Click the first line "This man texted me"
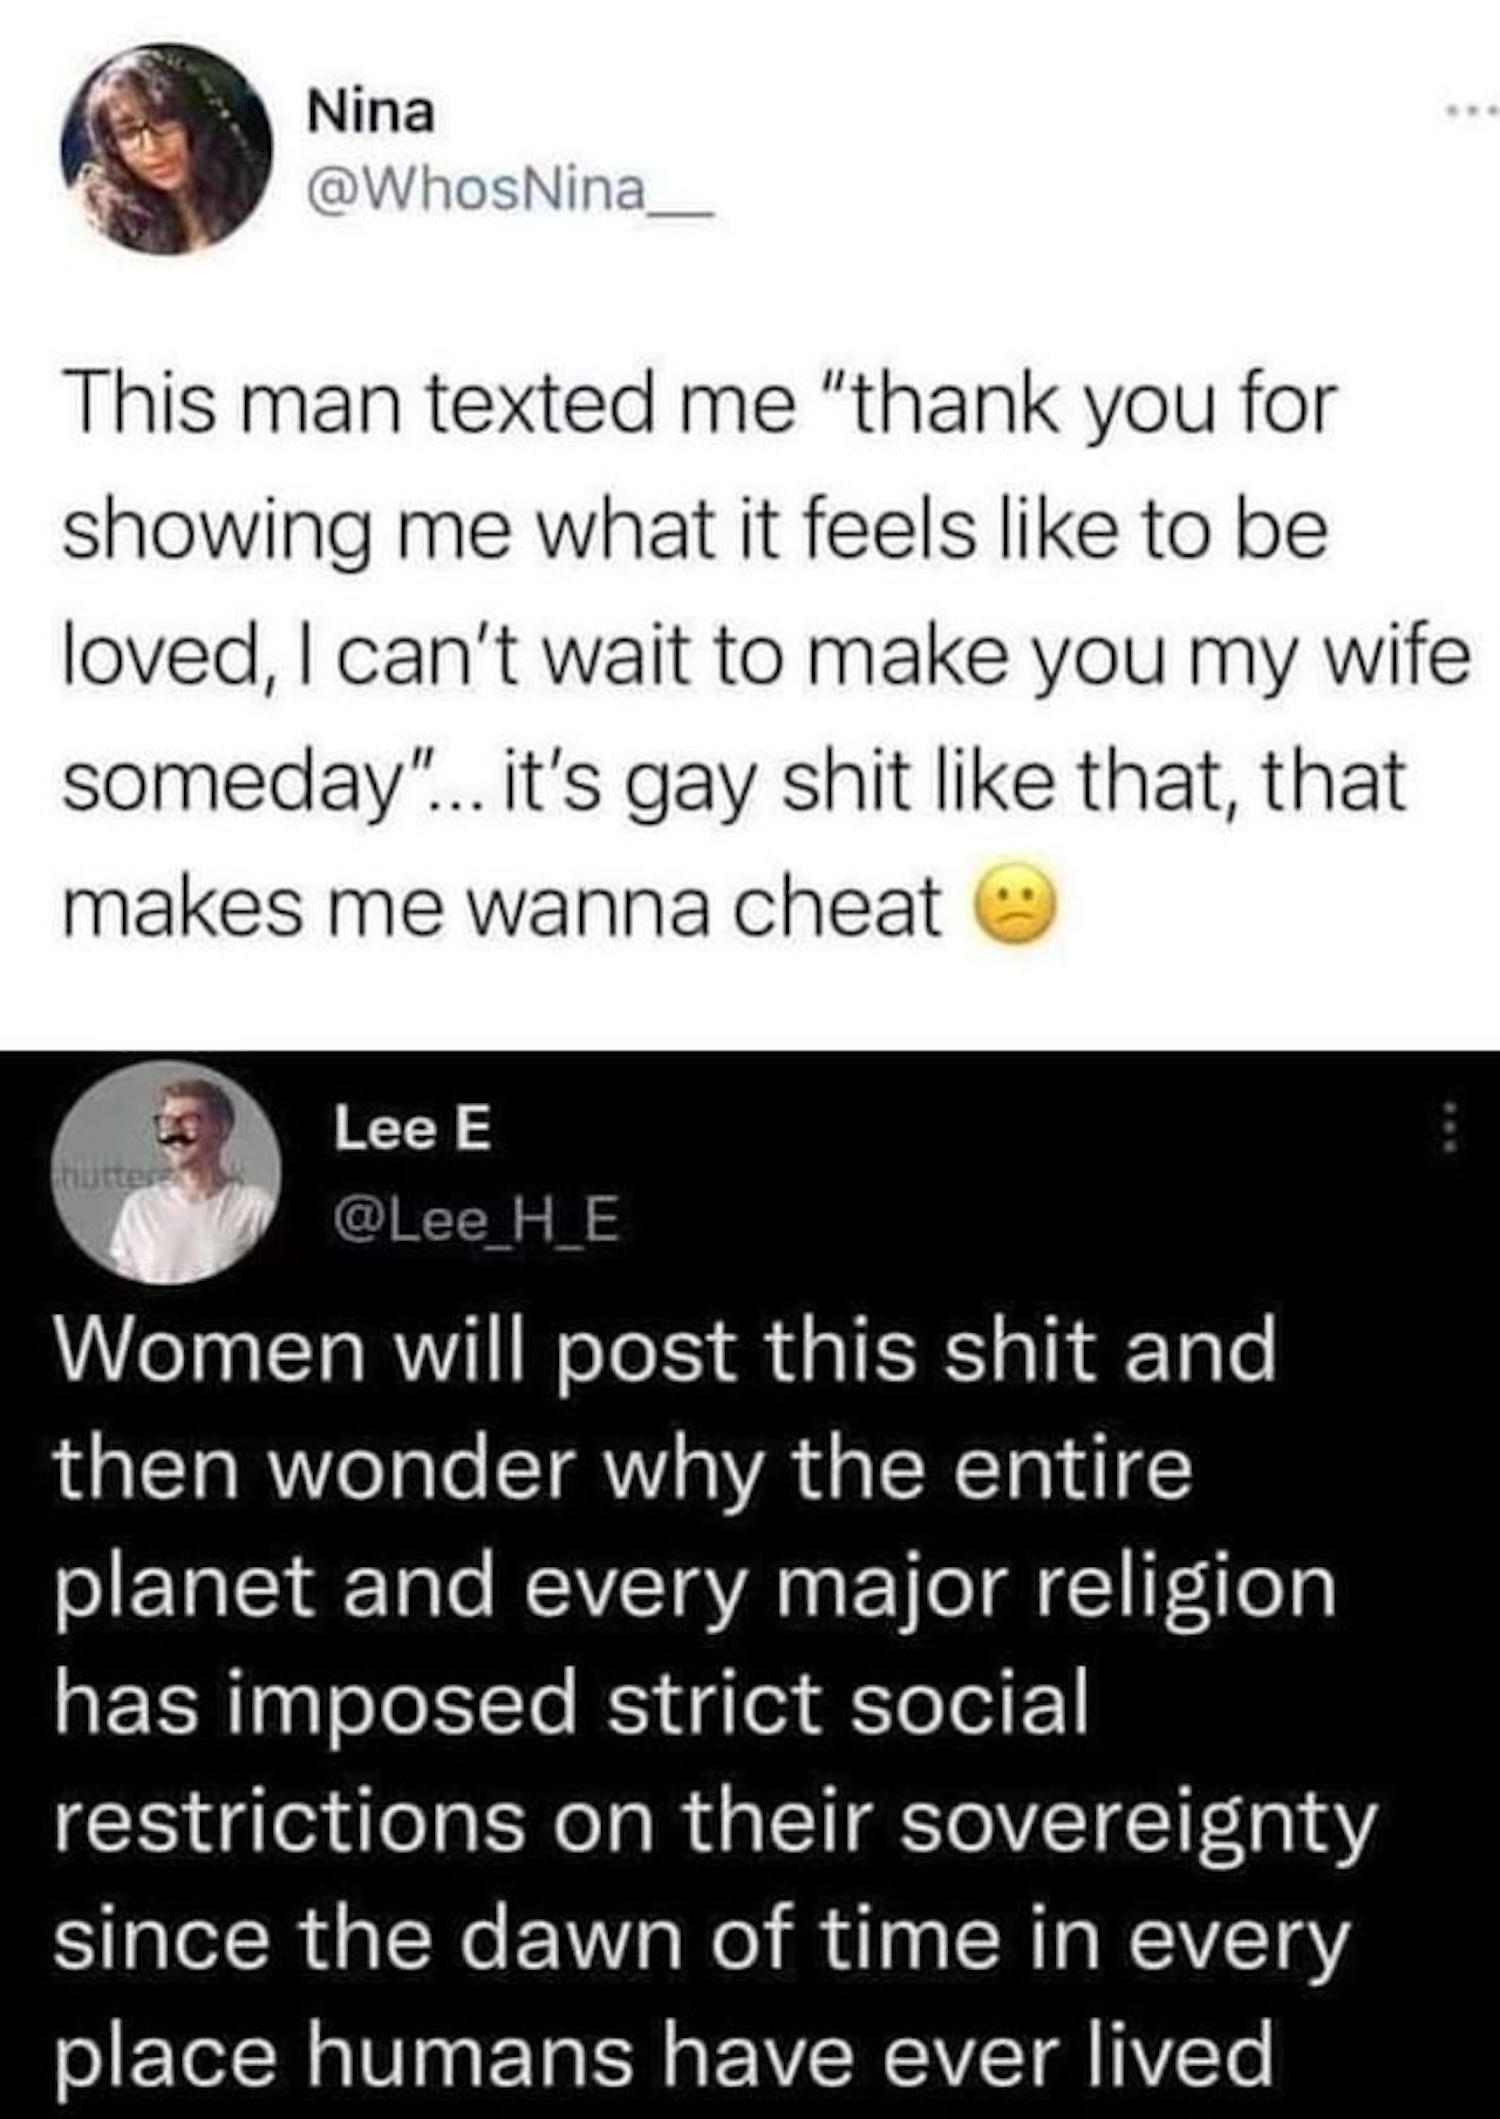Image resolution: width=1500 pixels, height=2119 pixels. 430,405
